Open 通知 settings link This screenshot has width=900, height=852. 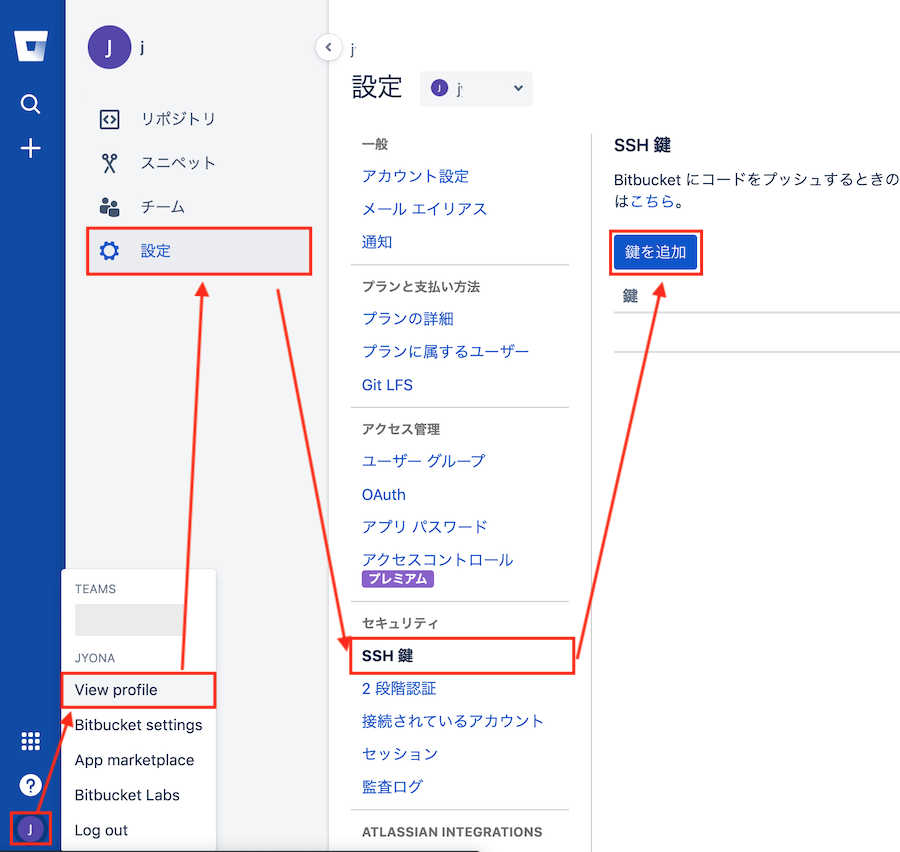click(x=377, y=242)
